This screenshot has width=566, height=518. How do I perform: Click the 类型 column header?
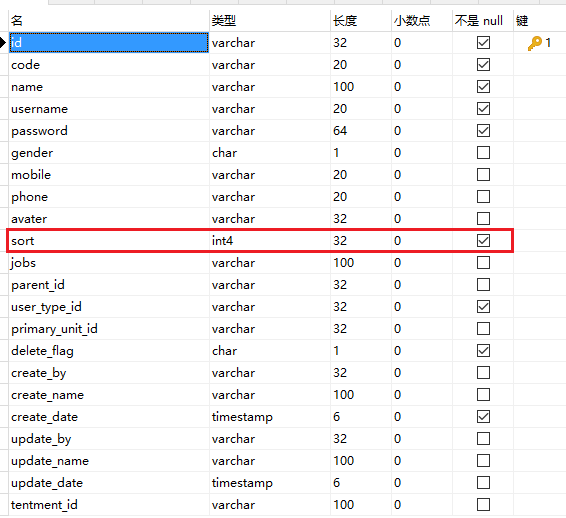(x=270, y=21)
